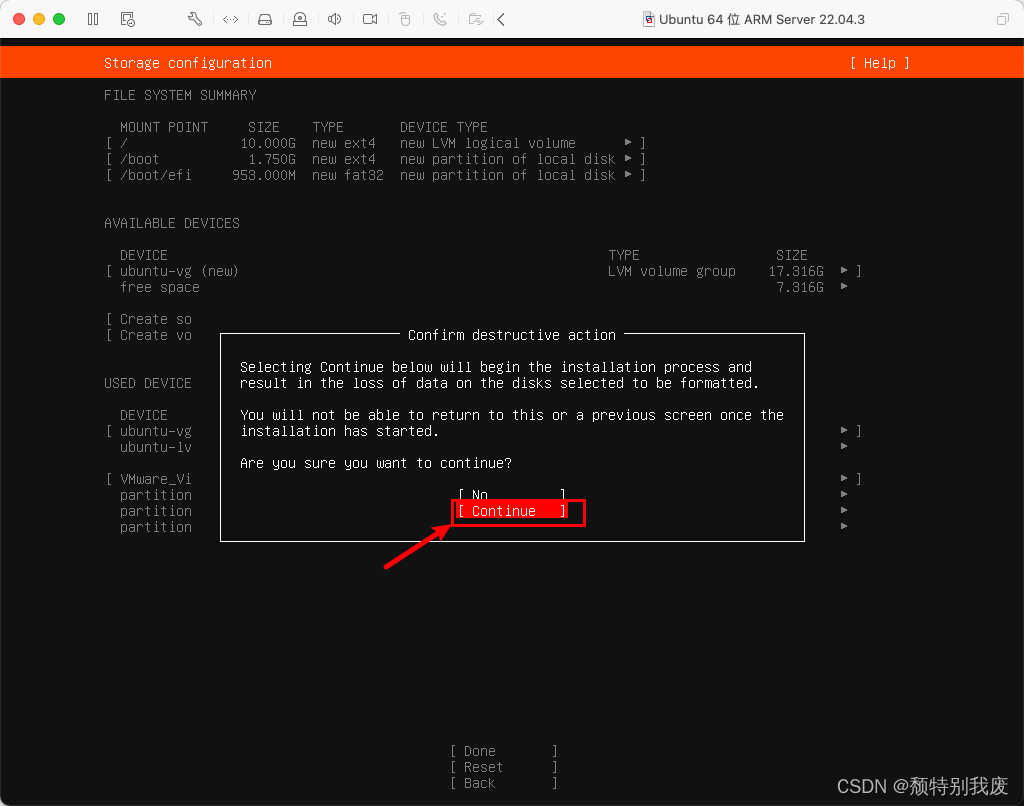The image size is (1024, 806).
Task: Click the 10.000G size value
Action: point(268,143)
